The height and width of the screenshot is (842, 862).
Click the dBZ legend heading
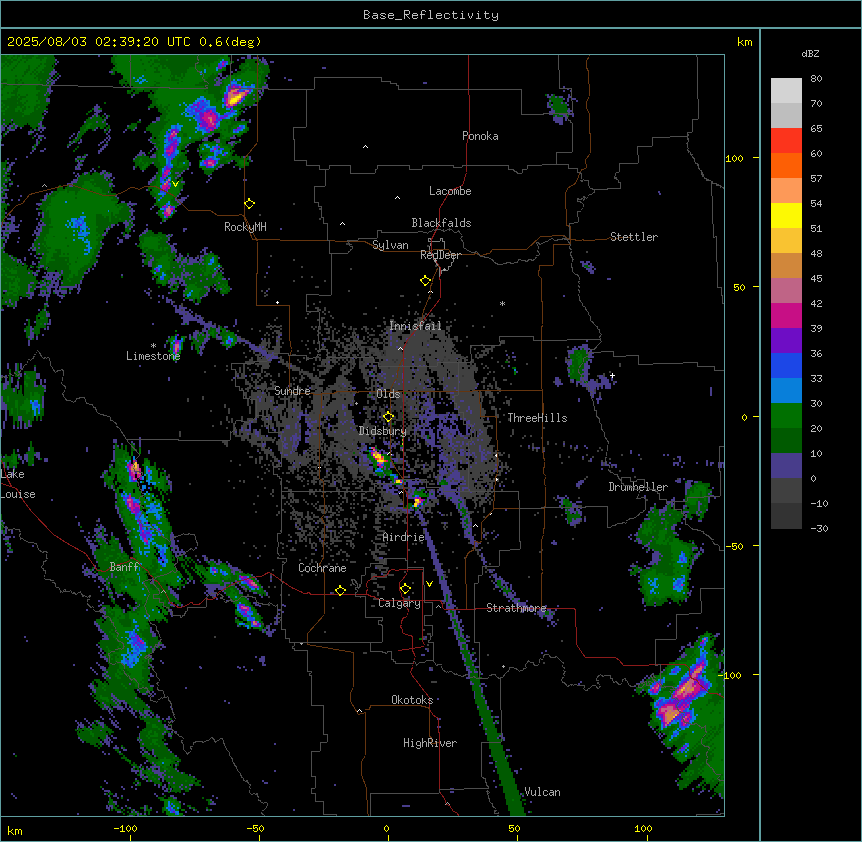click(x=810, y=54)
